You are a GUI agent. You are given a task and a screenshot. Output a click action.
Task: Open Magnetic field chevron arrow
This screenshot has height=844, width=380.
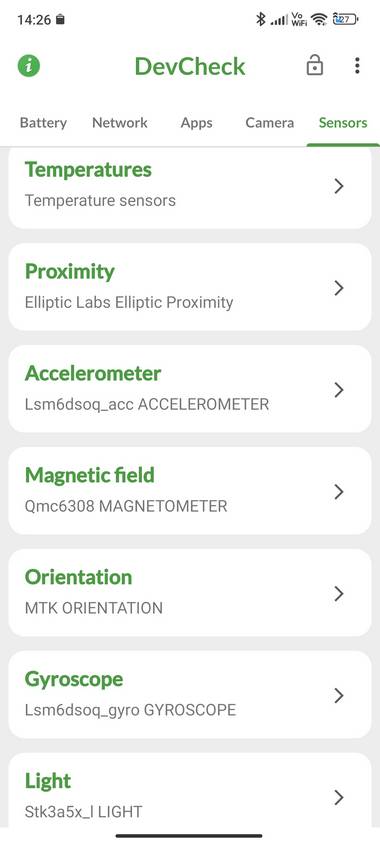pyautogui.click(x=339, y=491)
